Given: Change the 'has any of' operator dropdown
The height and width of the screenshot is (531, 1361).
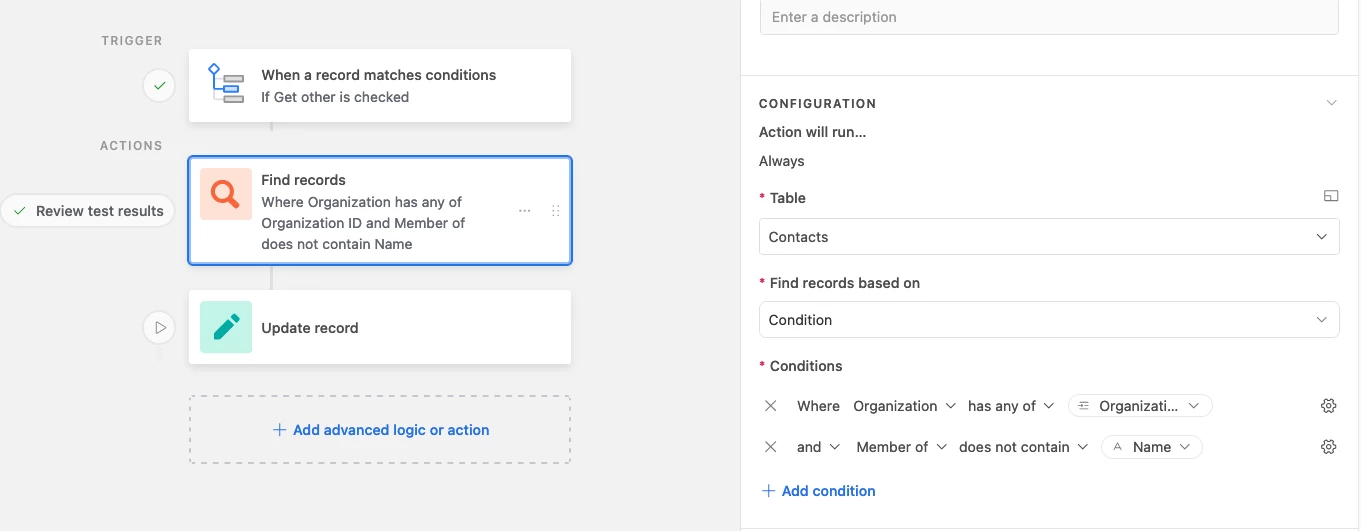Looking at the screenshot, I should point(1011,406).
